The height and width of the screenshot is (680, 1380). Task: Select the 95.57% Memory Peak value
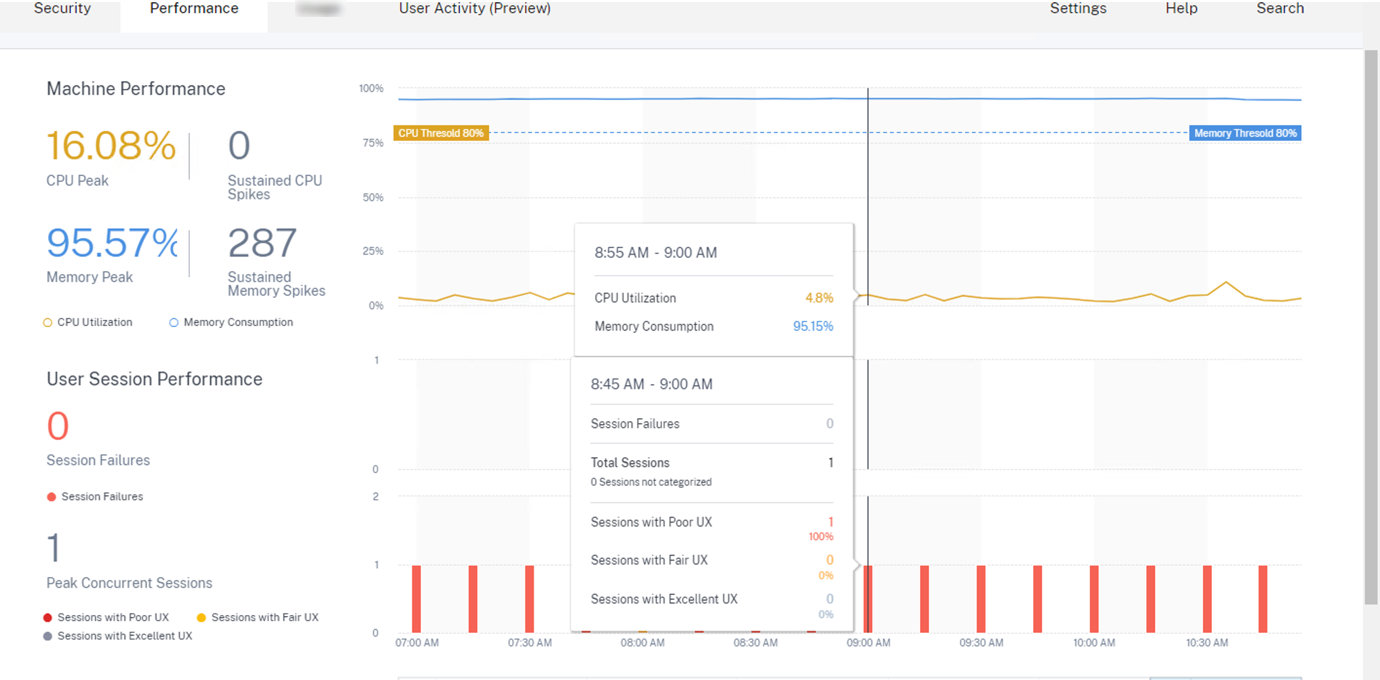pos(112,243)
